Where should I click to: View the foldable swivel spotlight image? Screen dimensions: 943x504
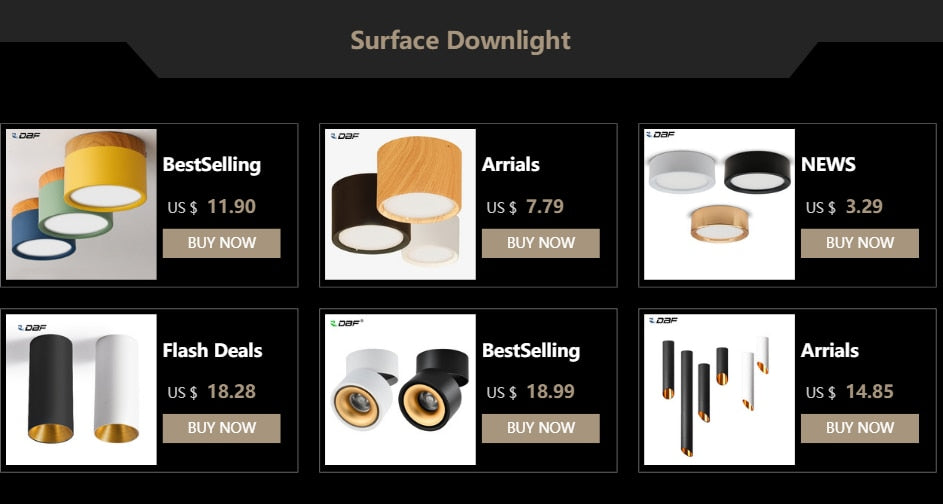400,389
